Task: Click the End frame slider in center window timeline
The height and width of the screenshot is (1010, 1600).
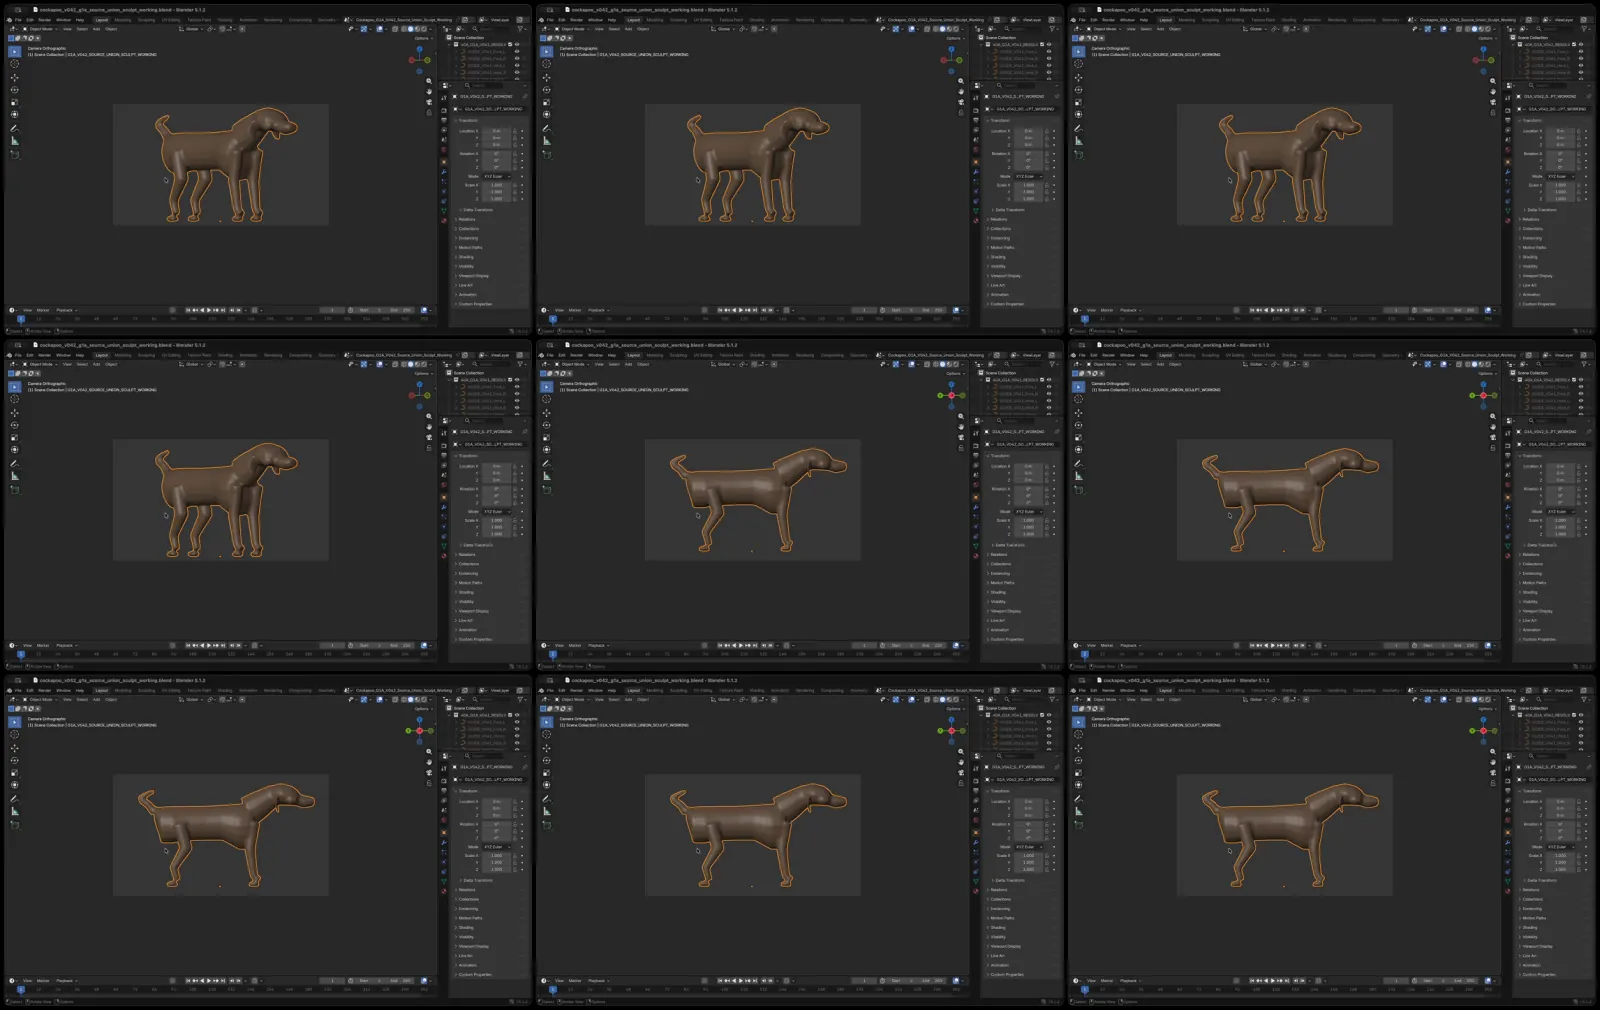Action: (x=934, y=645)
